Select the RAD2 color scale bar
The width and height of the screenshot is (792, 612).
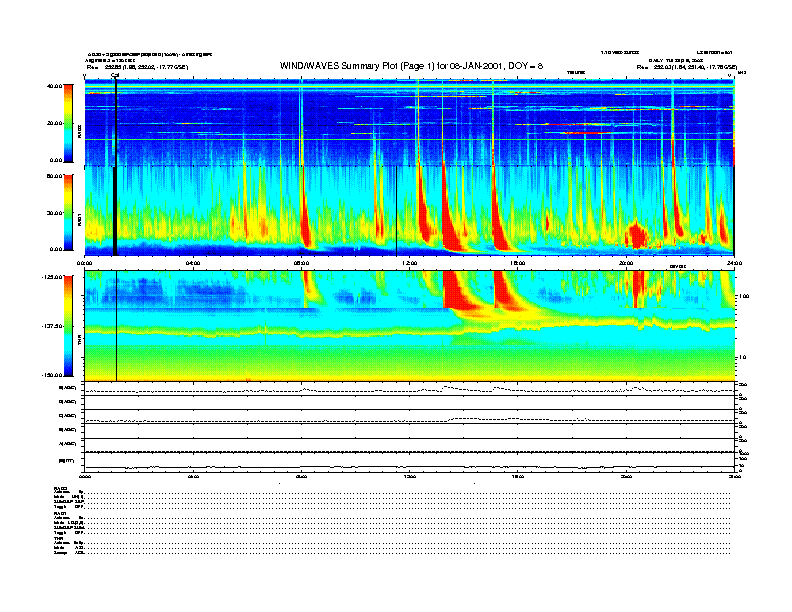[68, 123]
